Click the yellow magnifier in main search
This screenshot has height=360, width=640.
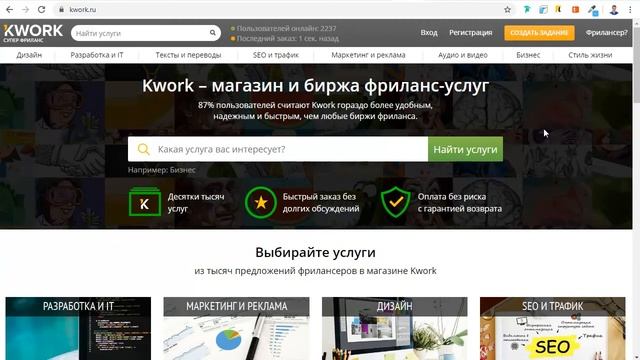pyautogui.click(x=143, y=149)
